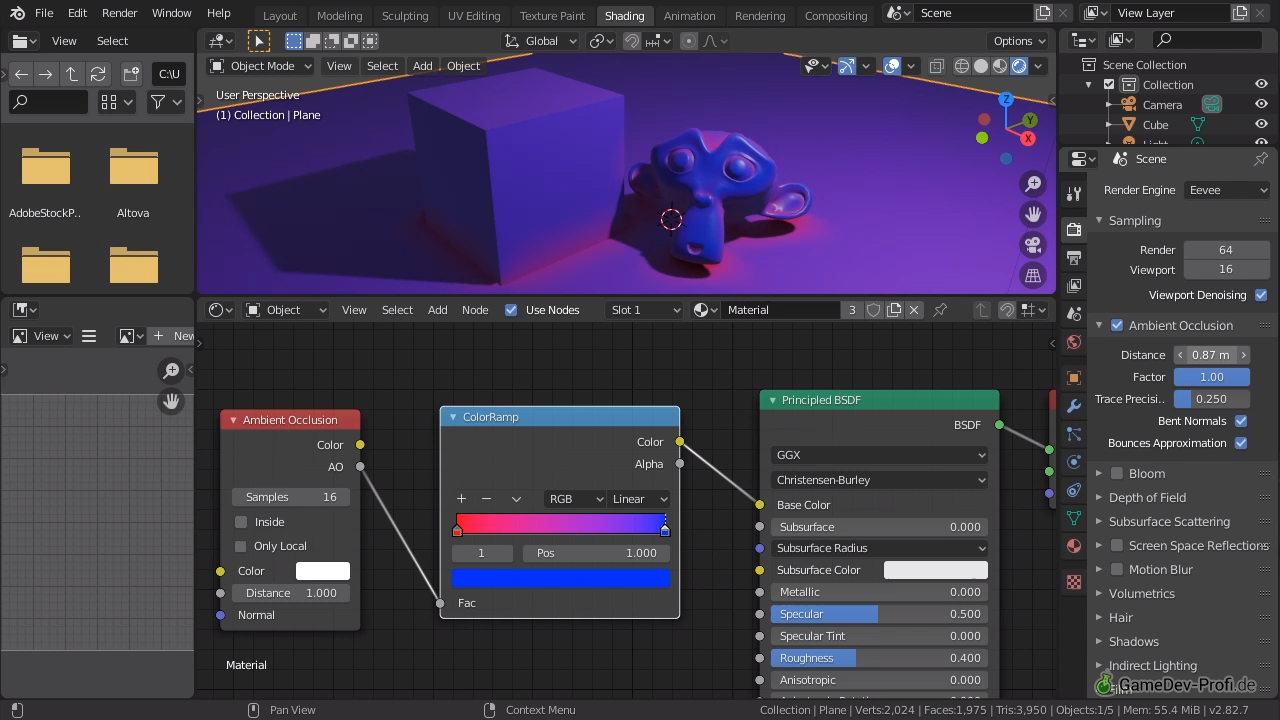Remove a stop with the ColorRamp minus icon
This screenshot has width=1280, height=720.
pos(487,499)
